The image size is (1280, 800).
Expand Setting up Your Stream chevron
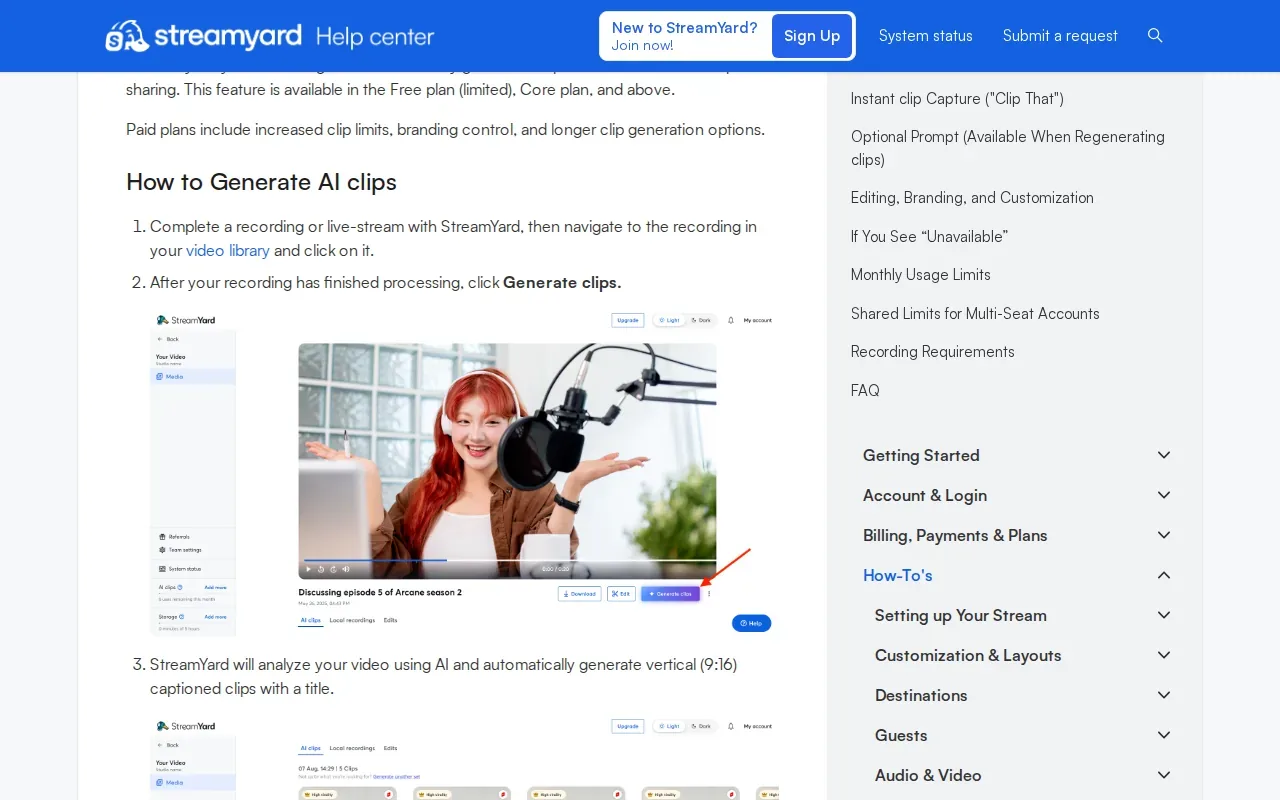1164,615
